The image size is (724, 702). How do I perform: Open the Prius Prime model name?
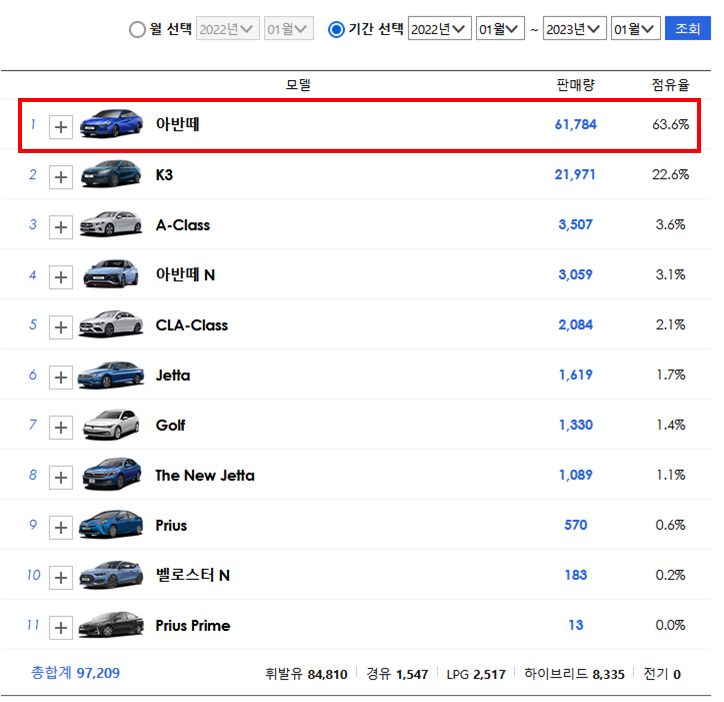(193, 625)
